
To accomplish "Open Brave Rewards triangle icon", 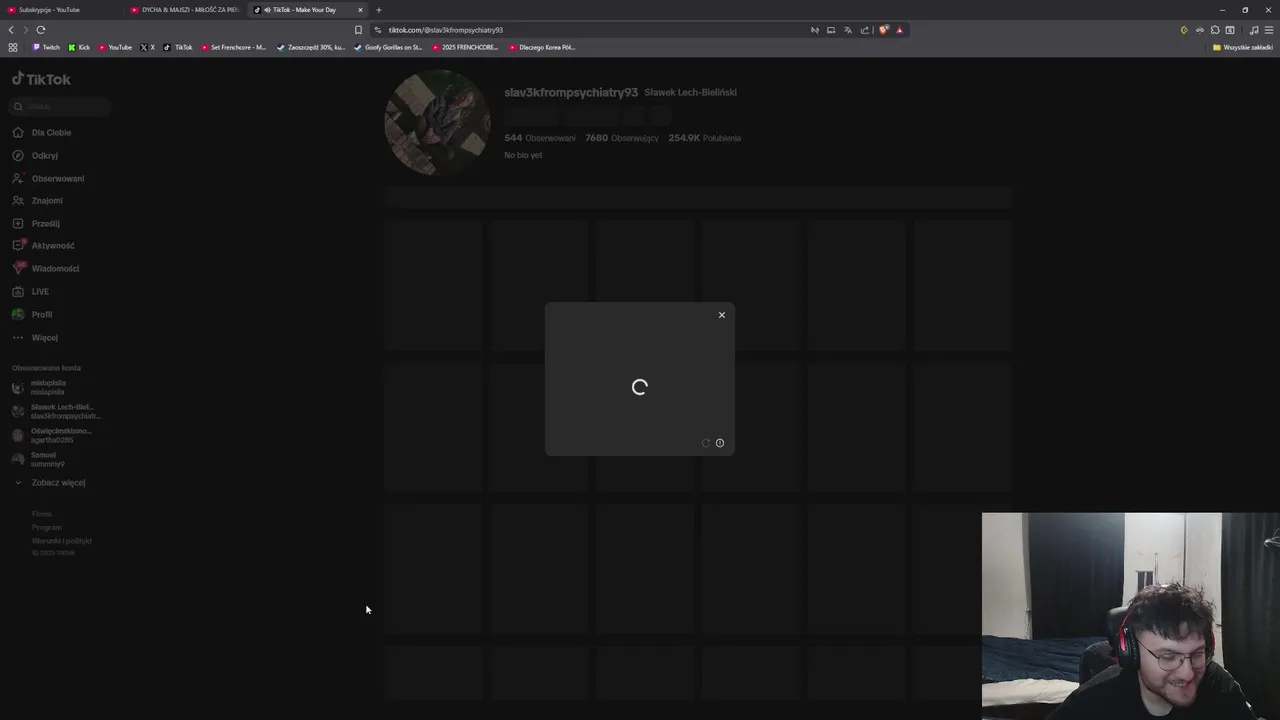I will pos(899,30).
